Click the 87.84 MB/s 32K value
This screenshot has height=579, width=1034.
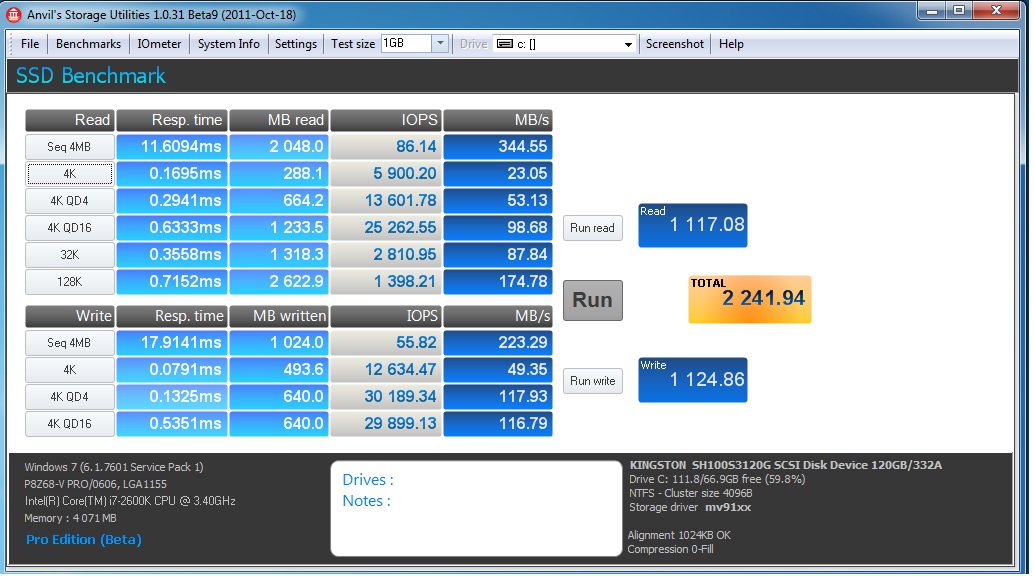[498, 255]
